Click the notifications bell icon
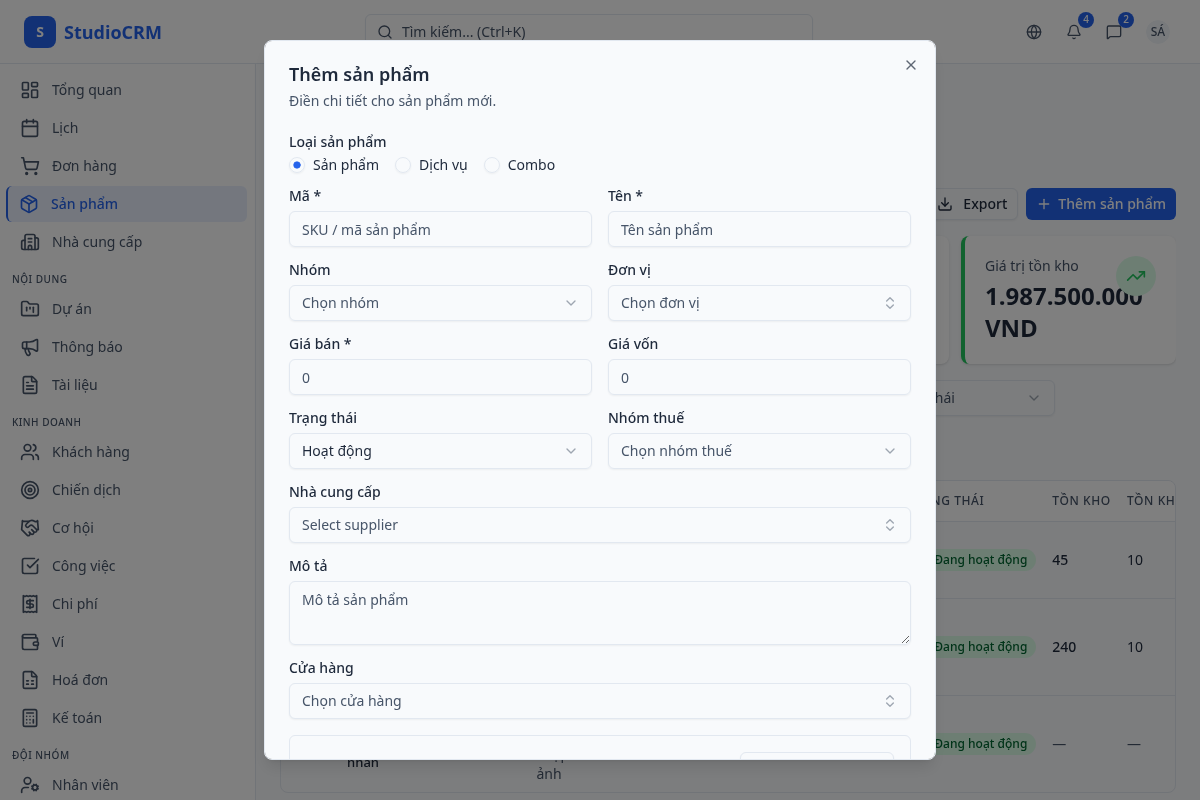This screenshot has height=800, width=1200. click(1074, 32)
